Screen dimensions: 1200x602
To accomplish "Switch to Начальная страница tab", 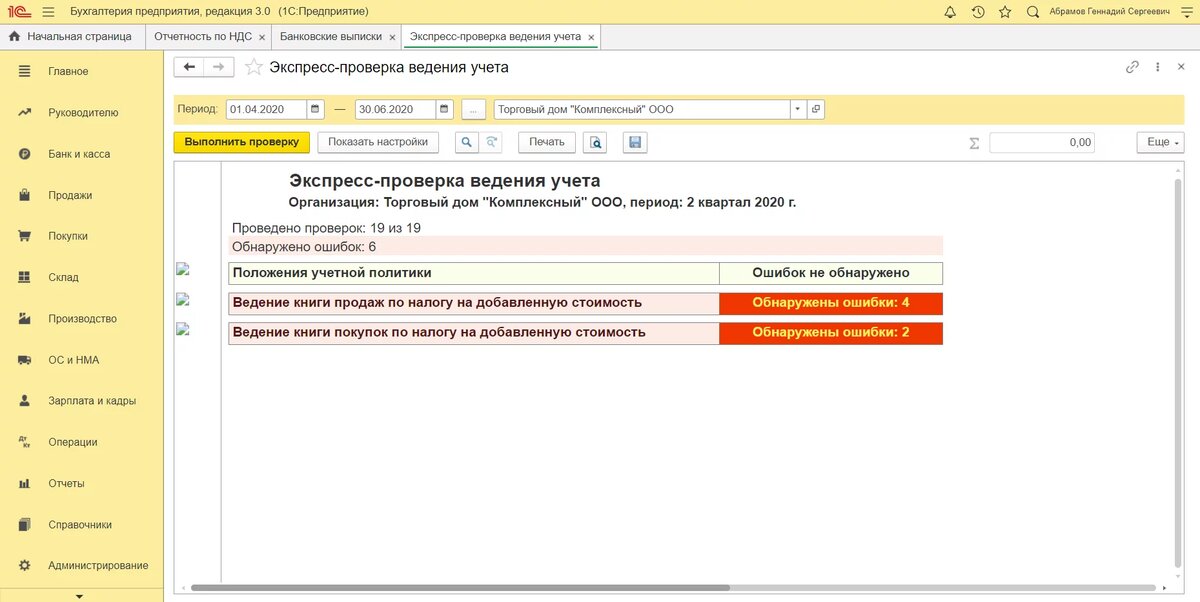I will click(70, 36).
